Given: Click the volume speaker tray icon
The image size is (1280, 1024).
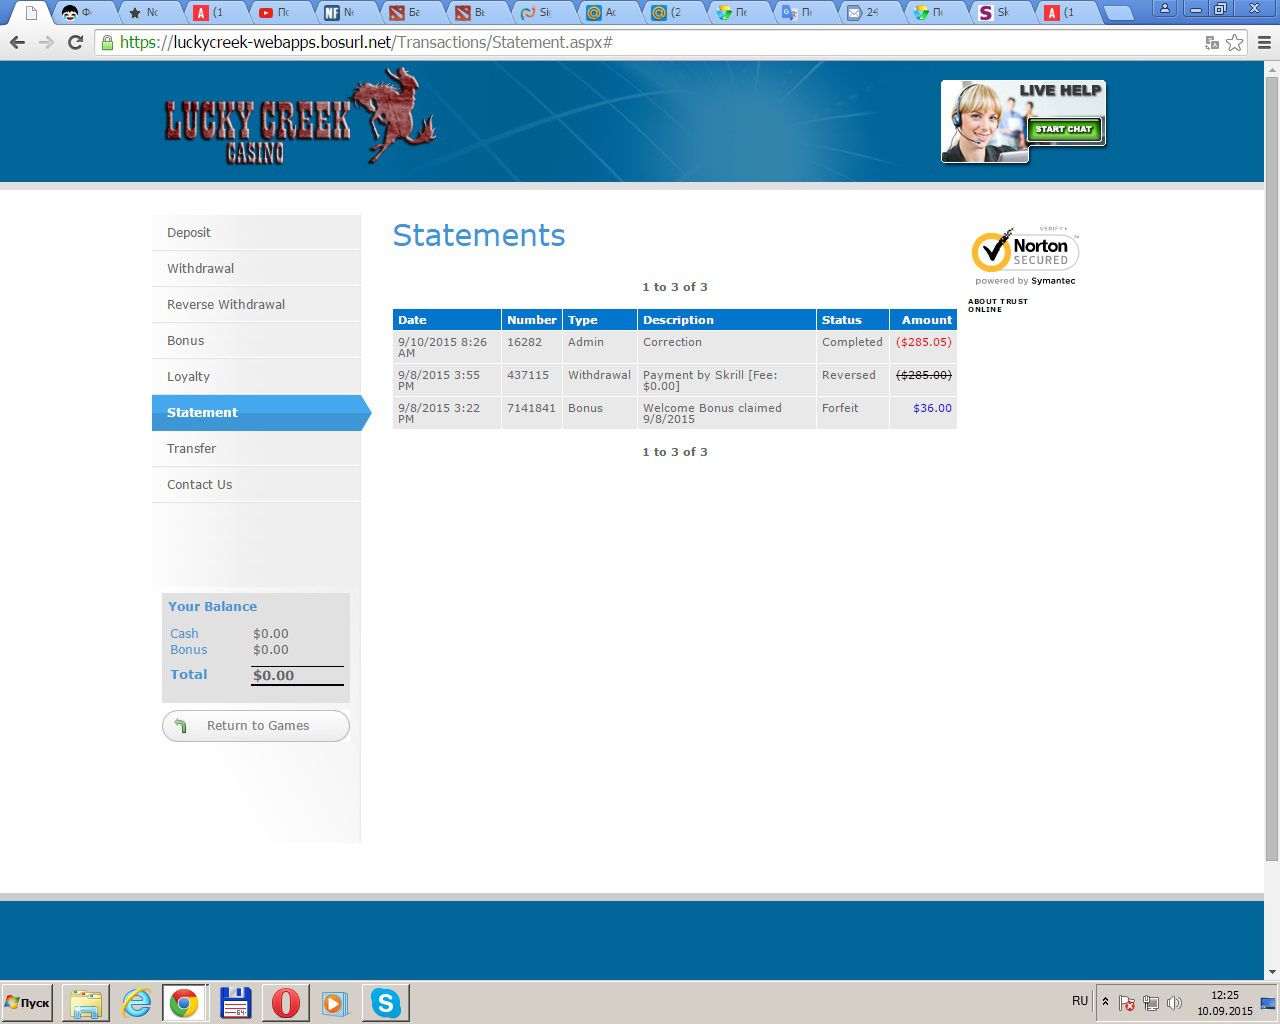Looking at the screenshot, I should tap(1175, 1003).
